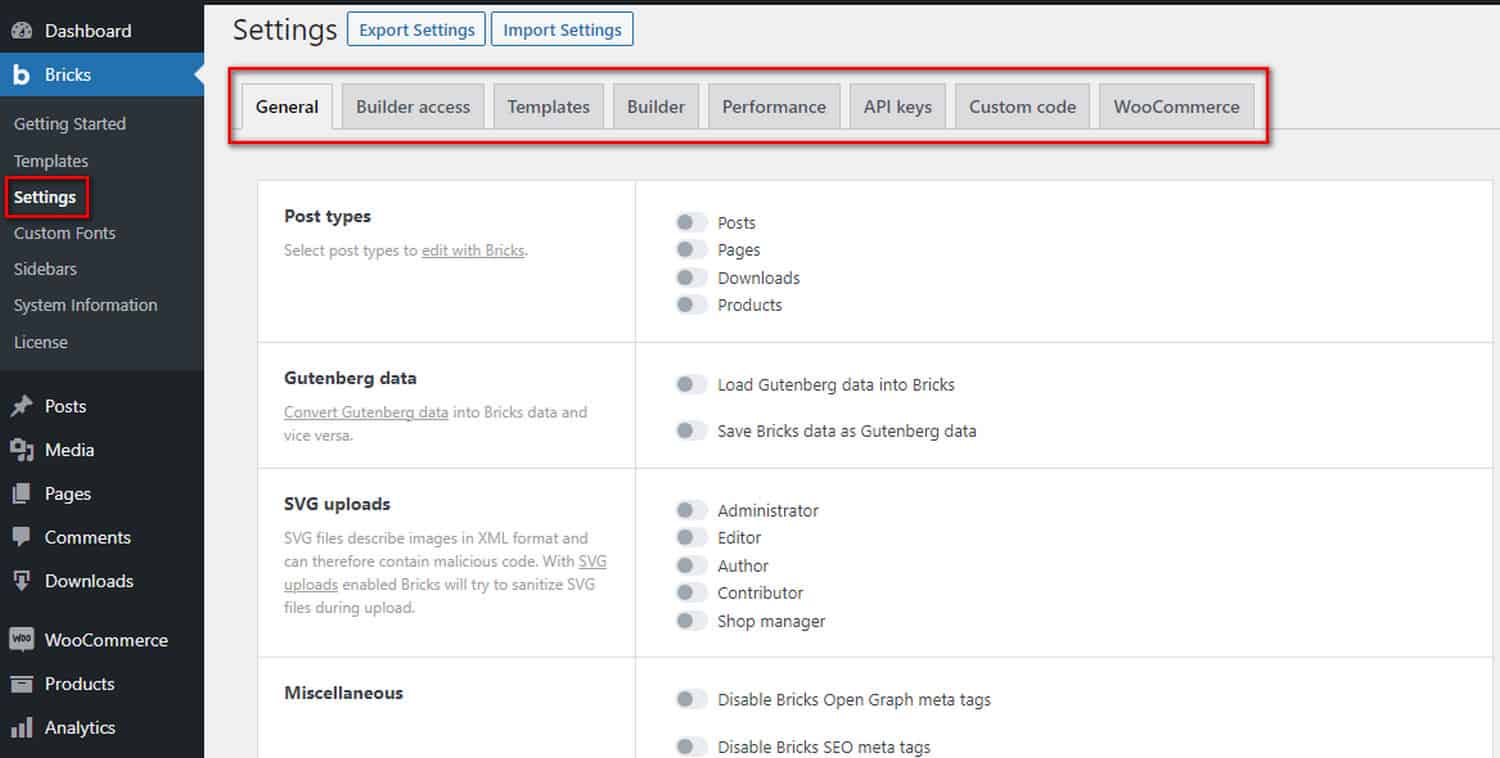The image size is (1500, 758).
Task: Allow SVG uploads for Author
Action: pyautogui.click(x=691, y=565)
